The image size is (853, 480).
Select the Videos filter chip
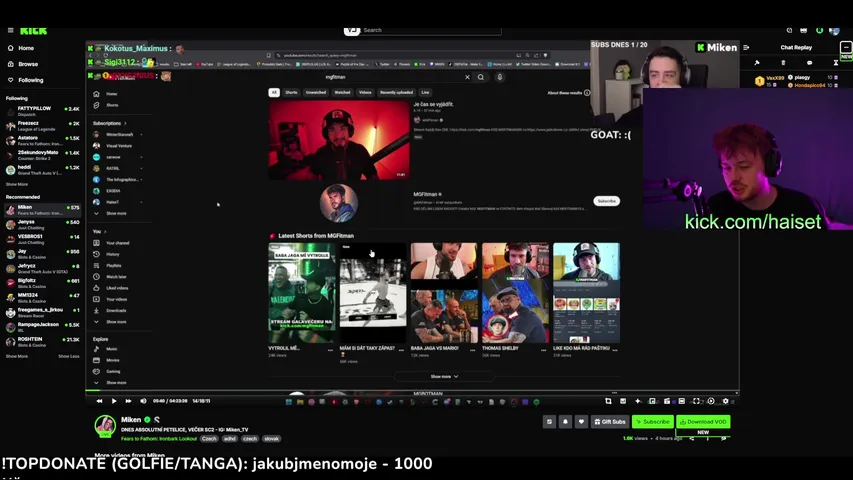point(365,93)
